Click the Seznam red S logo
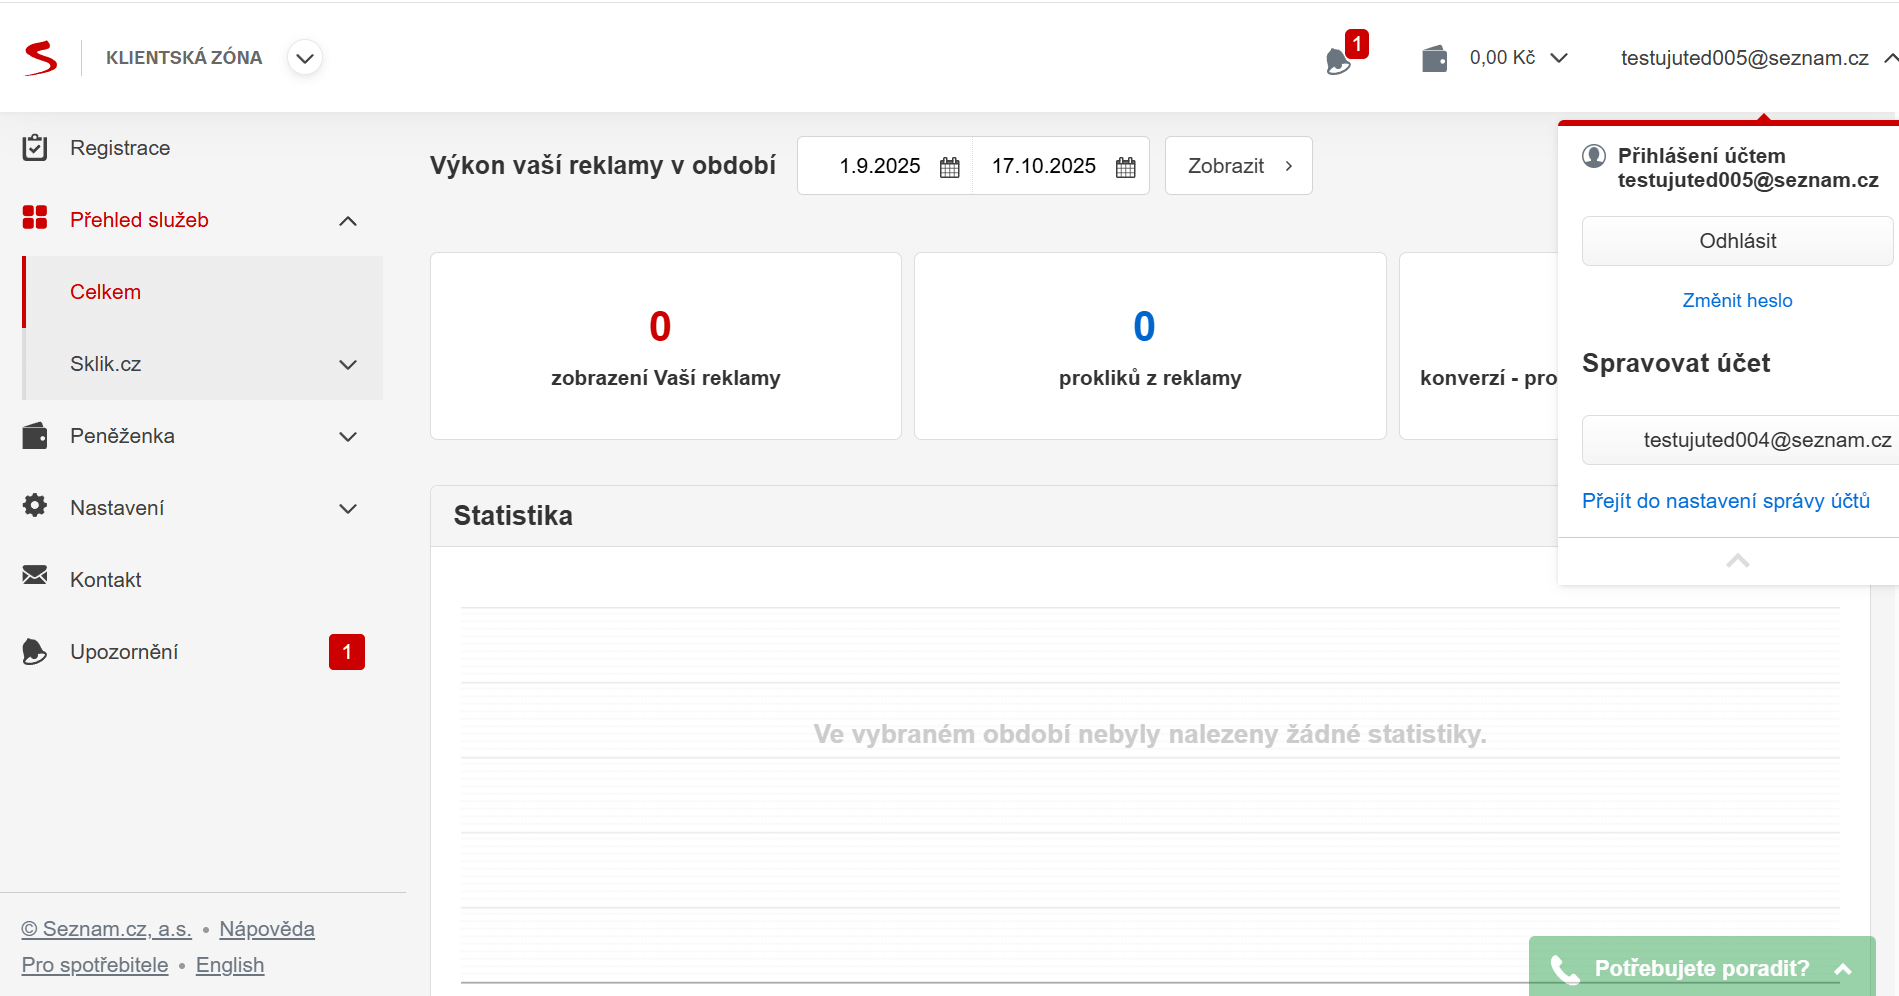This screenshot has height=996, width=1899. tap(41, 58)
